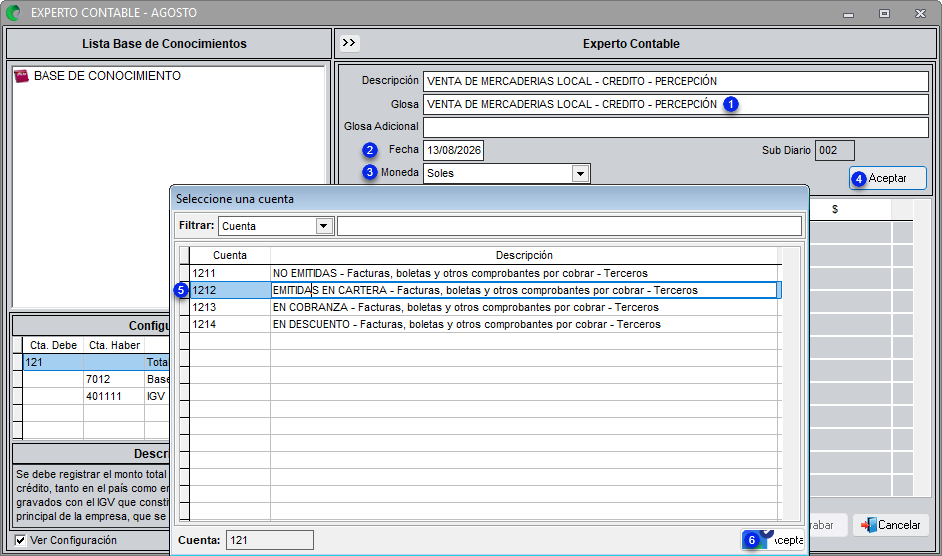Click the Glosa Adicional input field
Screen dimensions: 942x556
pos(676,127)
